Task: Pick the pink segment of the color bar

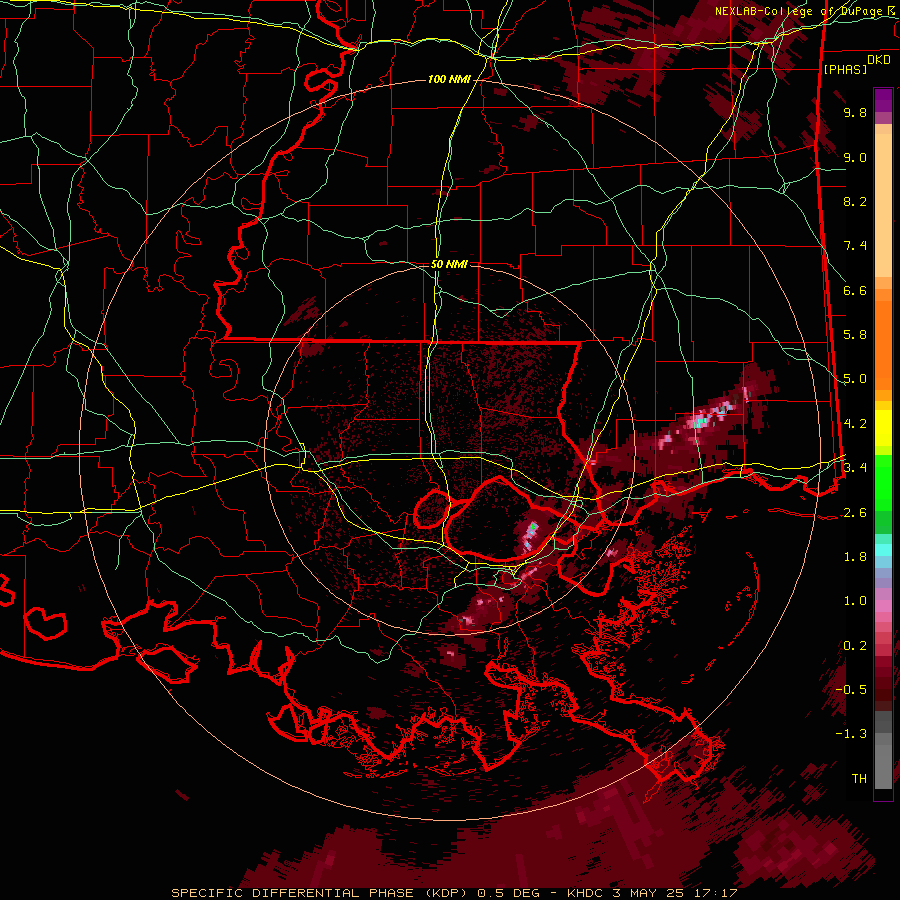Action: [x=883, y=606]
